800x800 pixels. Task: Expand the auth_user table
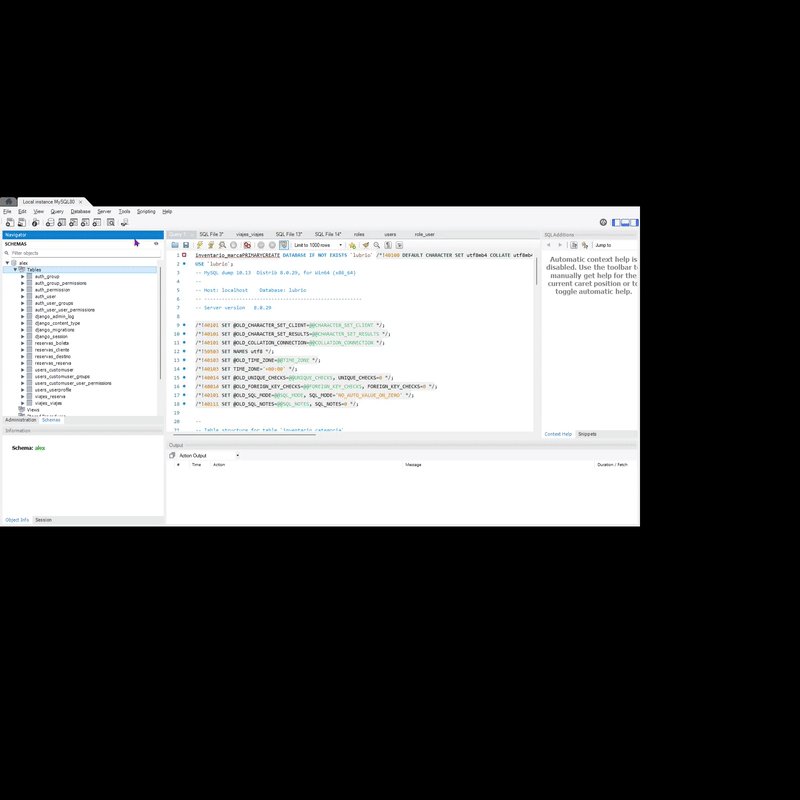click(22, 296)
